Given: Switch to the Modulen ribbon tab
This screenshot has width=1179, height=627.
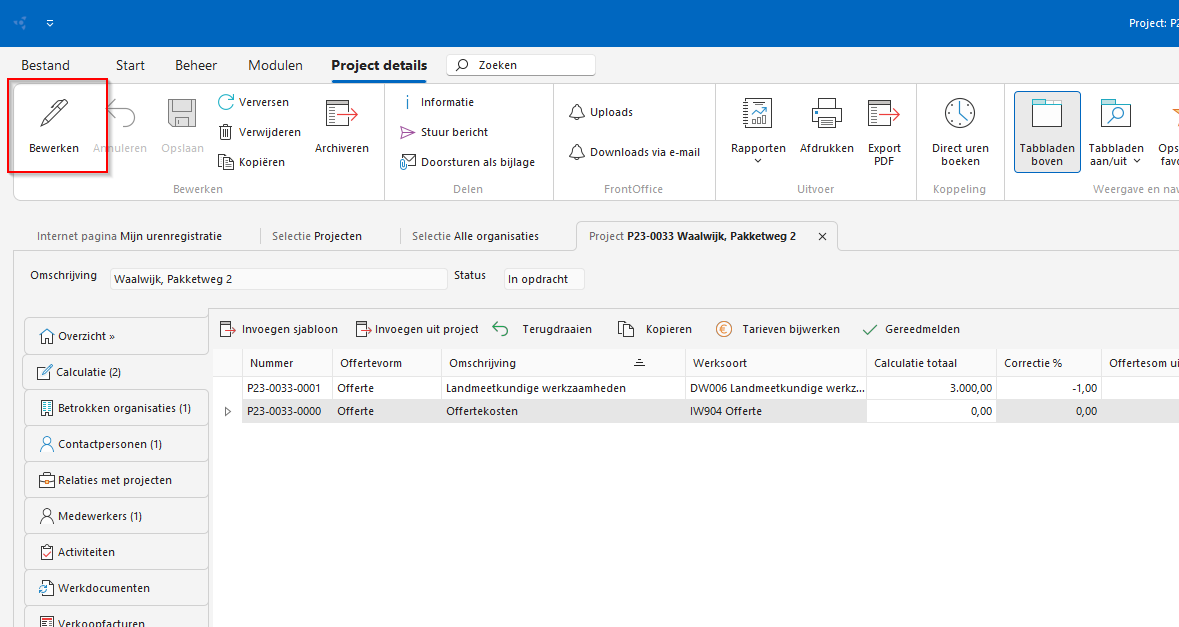Looking at the screenshot, I should (275, 65).
